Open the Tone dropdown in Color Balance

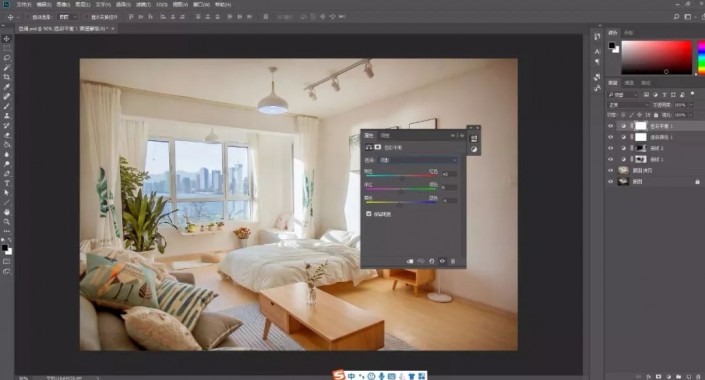[x=418, y=160]
